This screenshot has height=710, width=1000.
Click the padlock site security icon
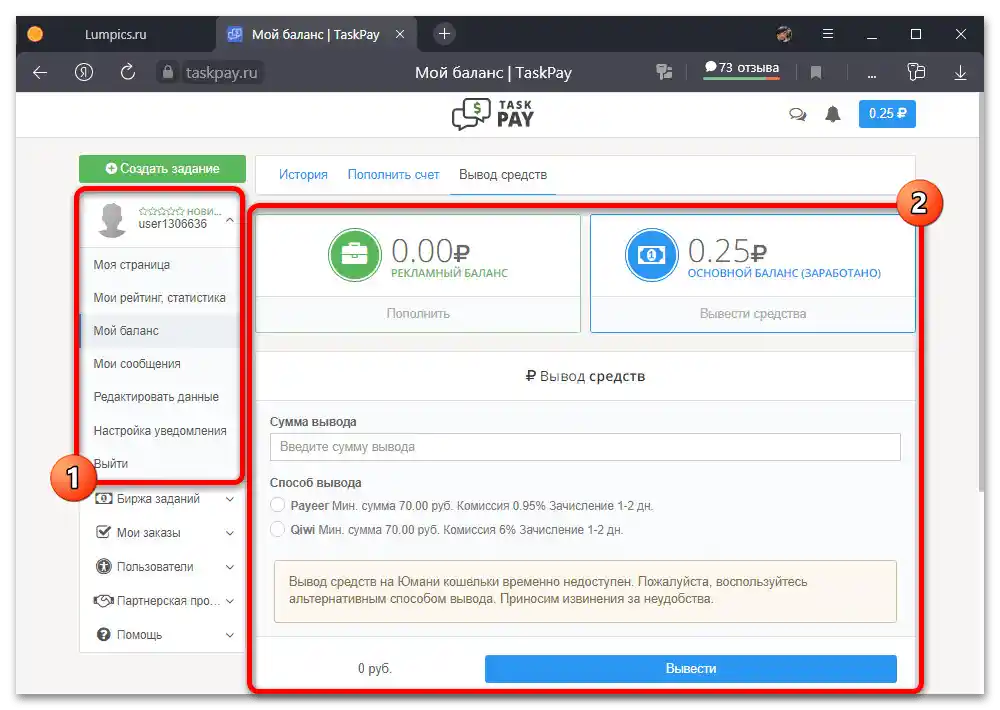168,72
